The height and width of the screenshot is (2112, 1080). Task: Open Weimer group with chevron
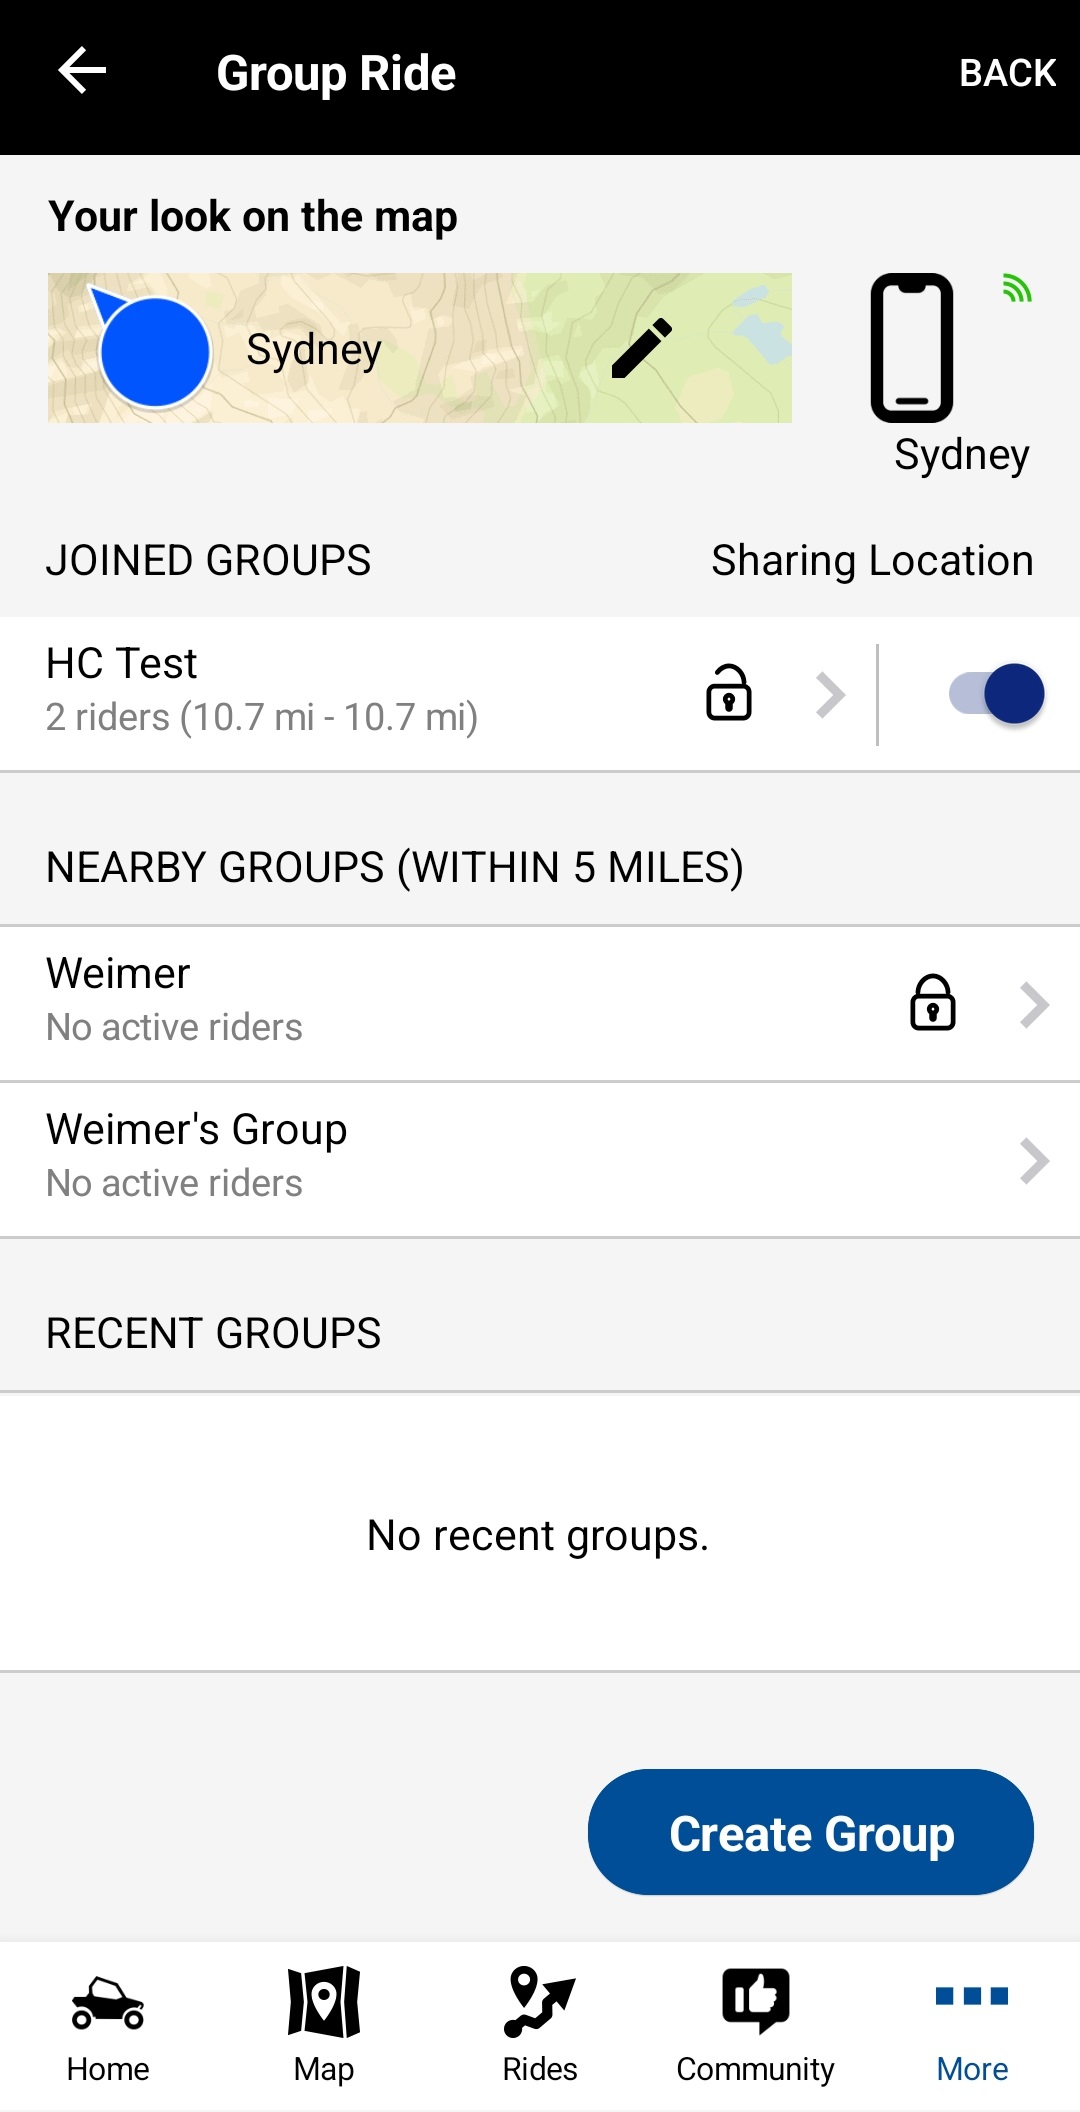1034,1005
